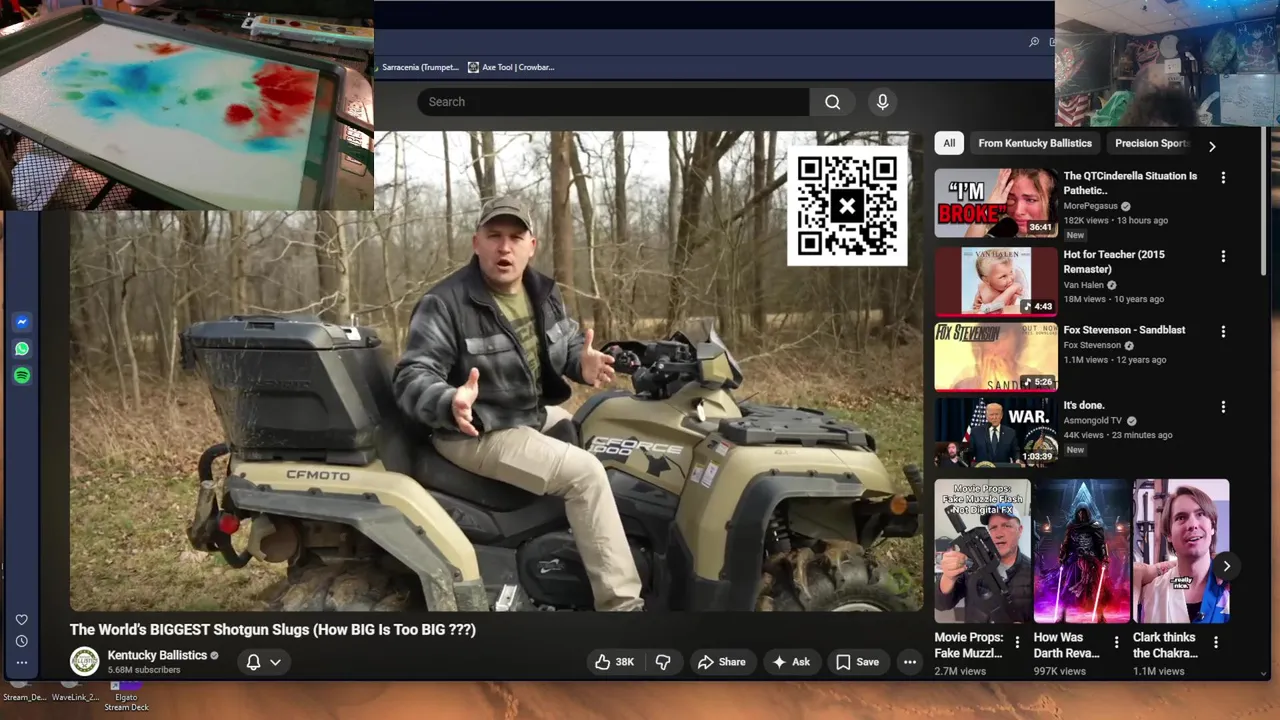Click on the main video player

tap(496, 371)
